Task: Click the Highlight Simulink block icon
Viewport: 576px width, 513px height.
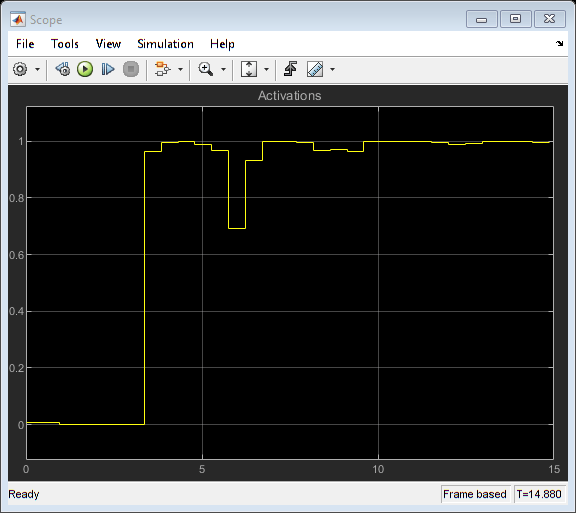Action: [x=162, y=69]
